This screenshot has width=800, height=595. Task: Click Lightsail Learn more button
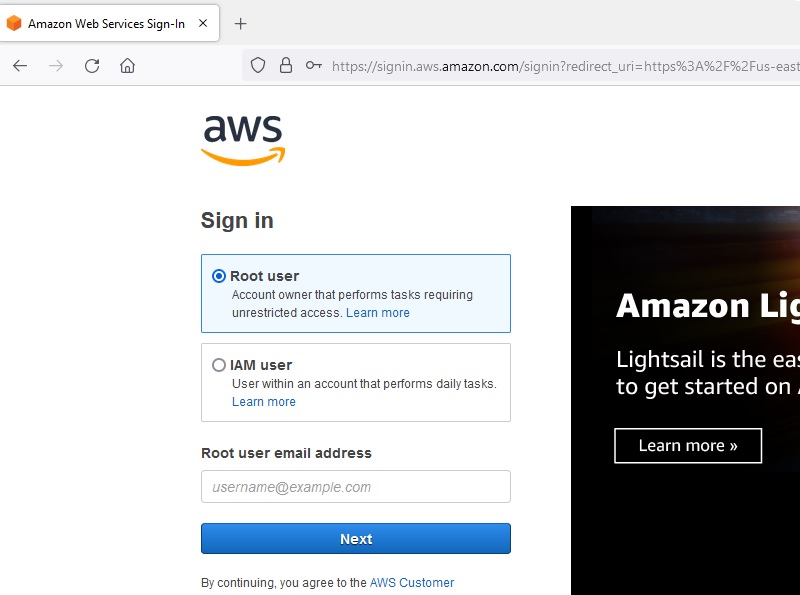[688, 446]
